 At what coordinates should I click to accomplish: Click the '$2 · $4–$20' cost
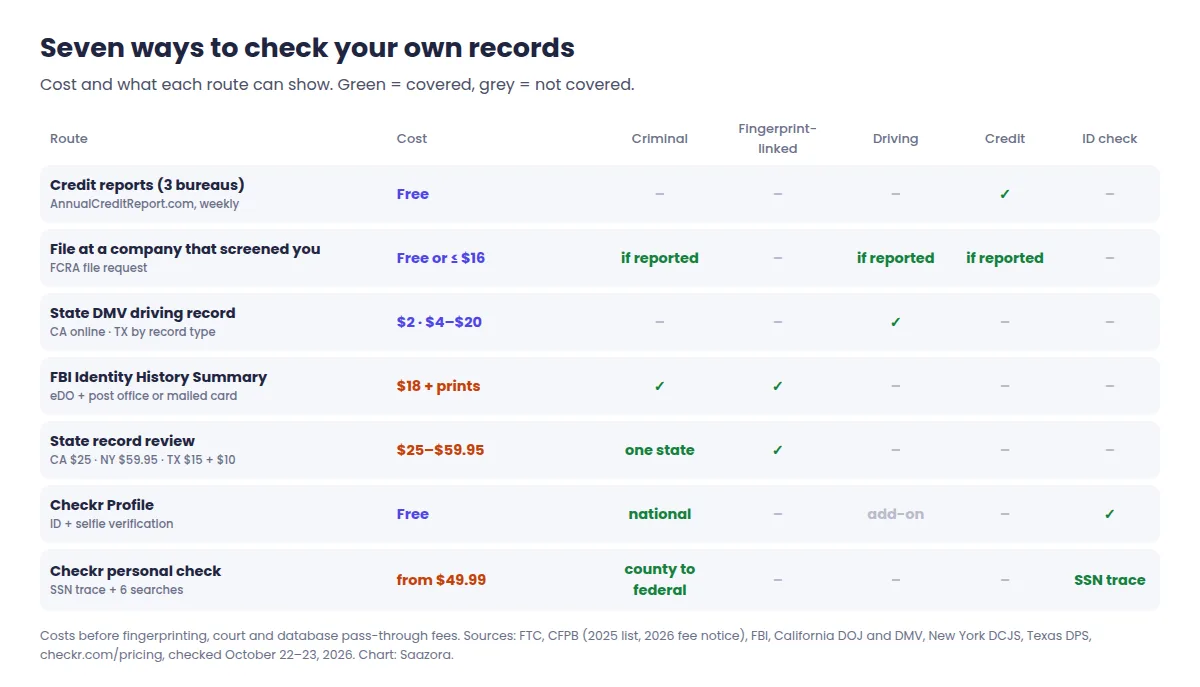439,322
